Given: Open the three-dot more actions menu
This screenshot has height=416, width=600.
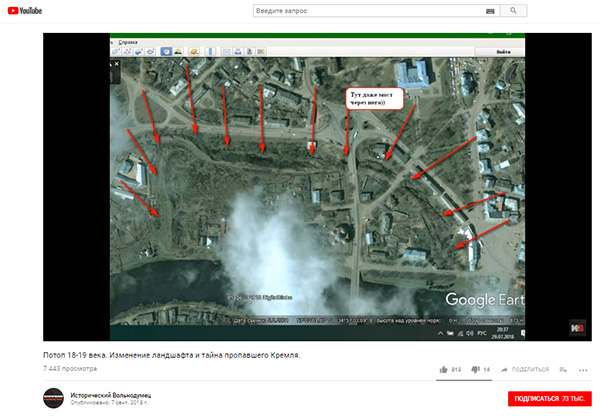Looking at the screenshot, I should pos(583,370).
